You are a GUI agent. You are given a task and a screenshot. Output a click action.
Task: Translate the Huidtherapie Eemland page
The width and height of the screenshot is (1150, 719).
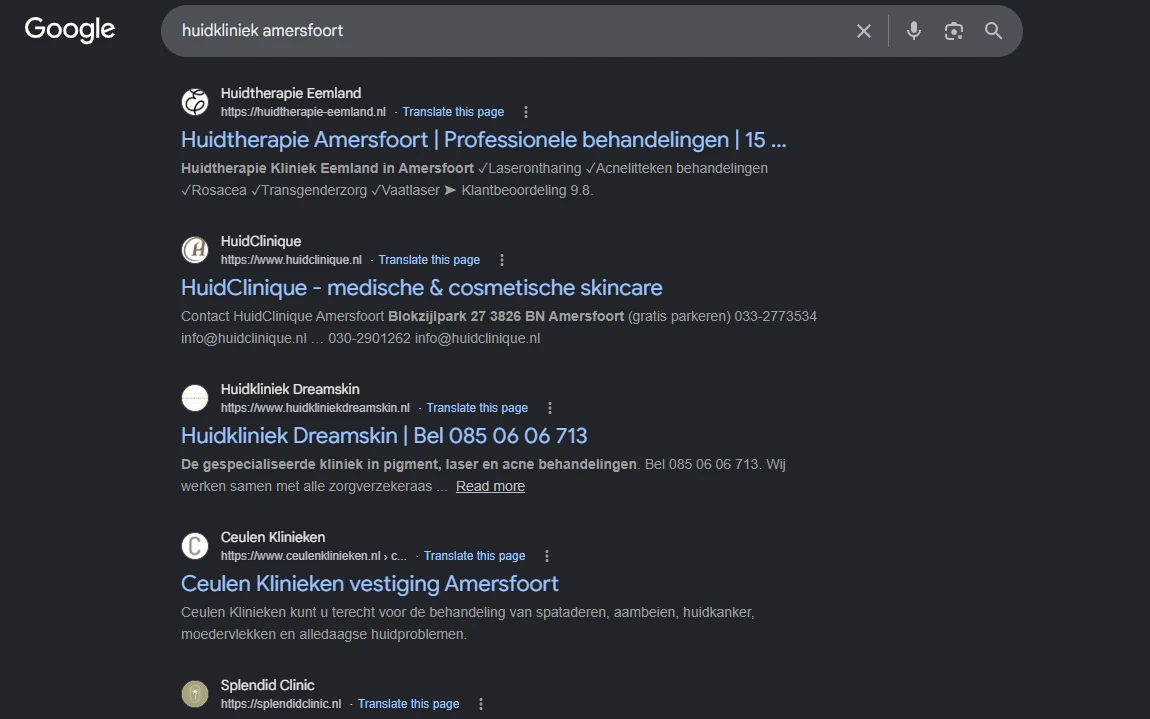pos(453,112)
